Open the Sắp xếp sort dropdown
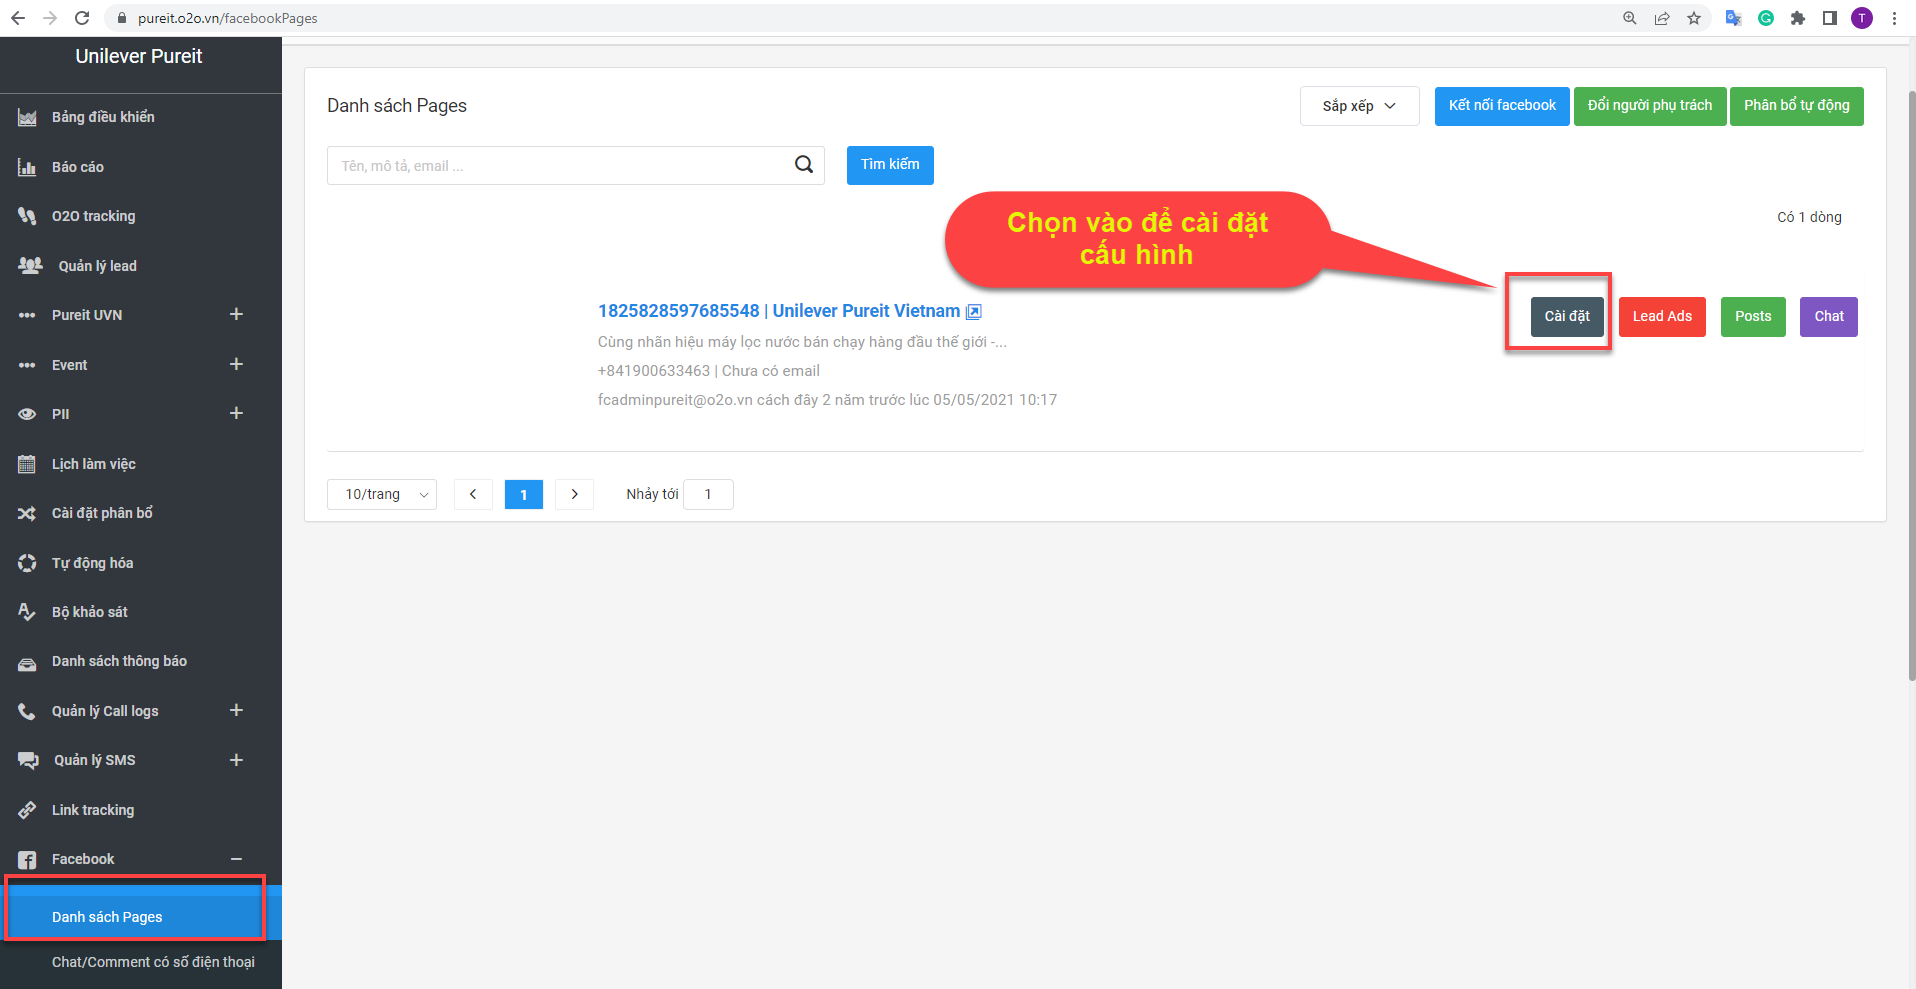1916x989 pixels. point(1359,106)
